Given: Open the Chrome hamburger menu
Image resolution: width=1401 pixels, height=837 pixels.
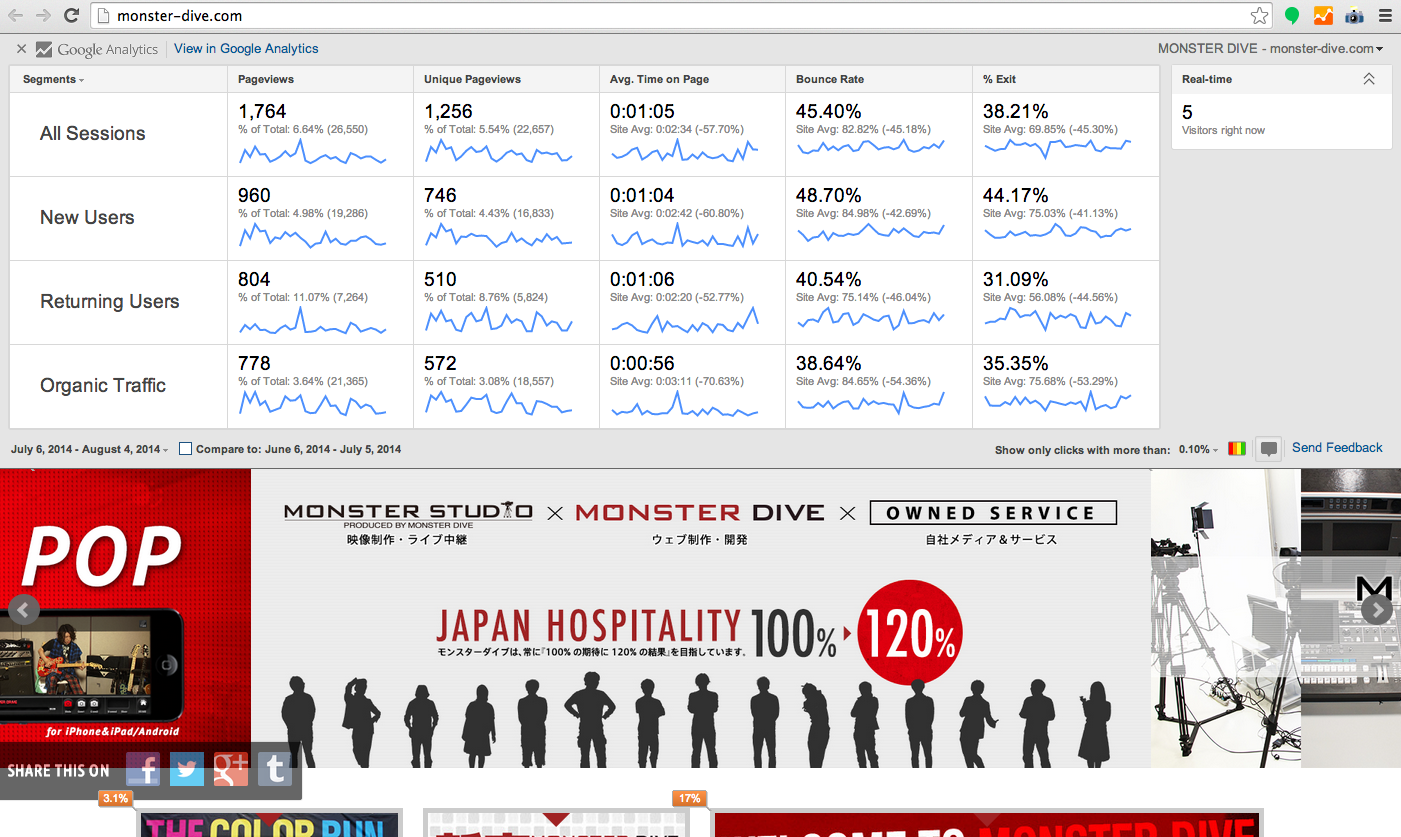Looking at the screenshot, I should click(x=1384, y=16).
